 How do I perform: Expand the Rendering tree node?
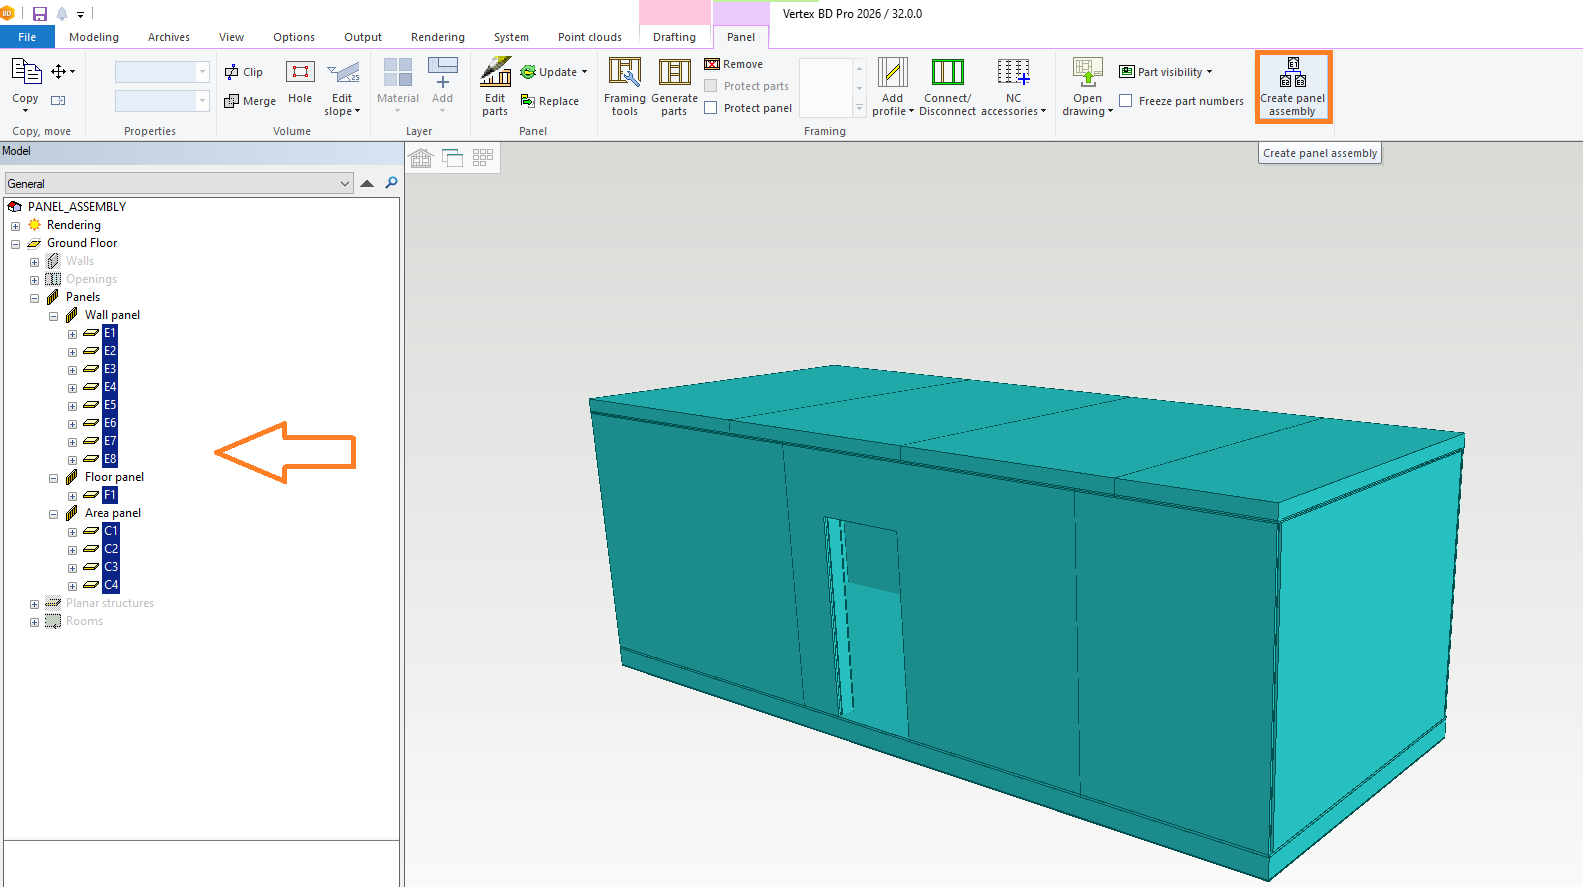(16, 226)
